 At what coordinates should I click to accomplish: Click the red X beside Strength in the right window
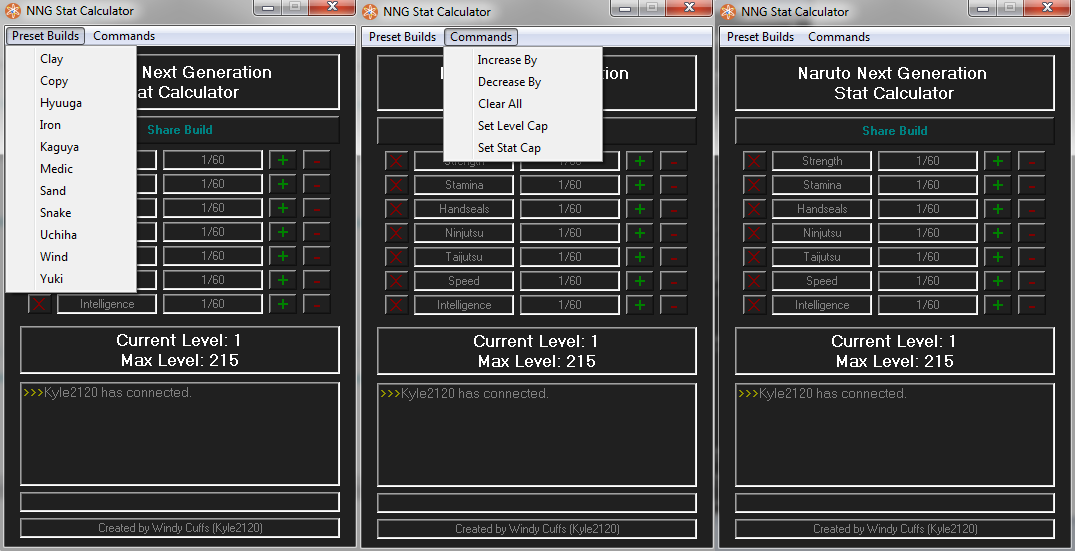pos(754,161)
